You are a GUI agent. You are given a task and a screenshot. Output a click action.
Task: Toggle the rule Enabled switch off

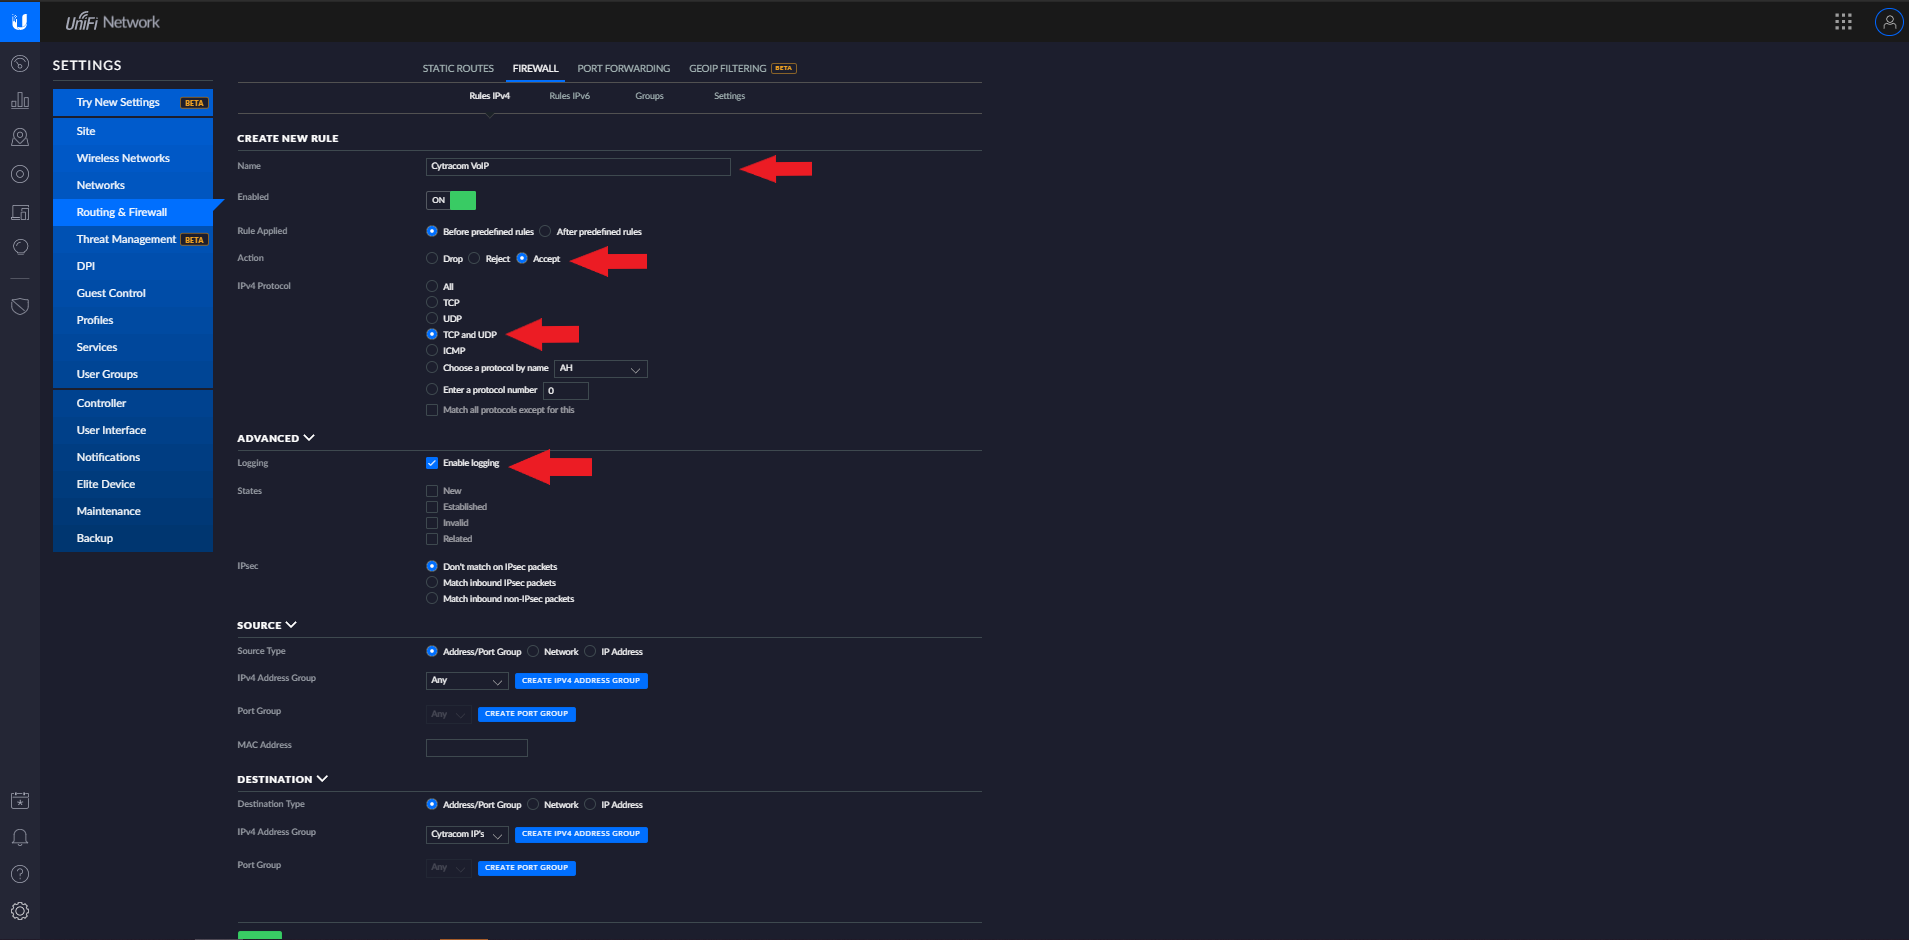point(450,200)
